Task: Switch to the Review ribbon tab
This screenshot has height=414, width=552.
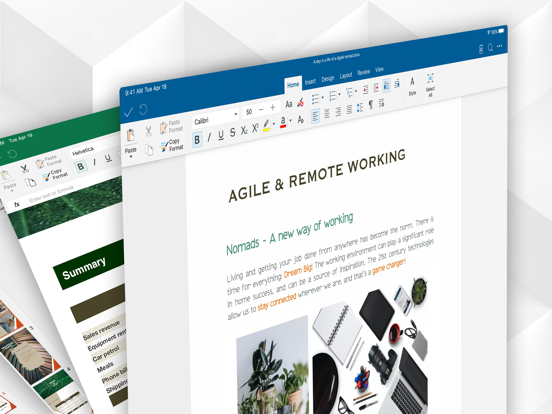Action: (364, 72)
